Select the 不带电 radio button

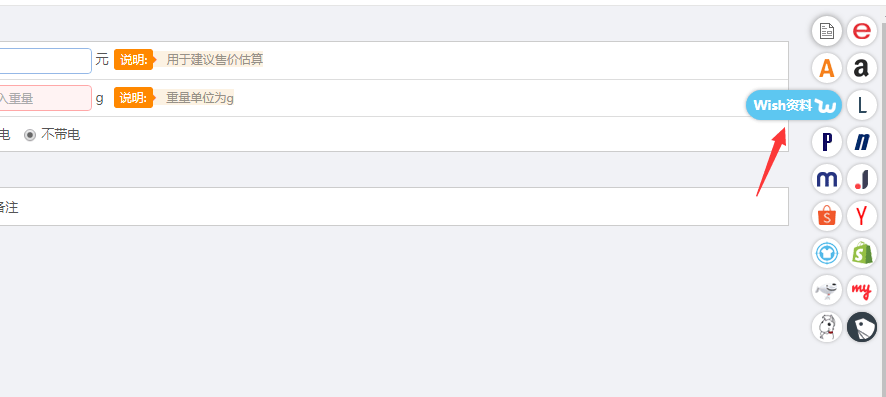click(29, 135)
